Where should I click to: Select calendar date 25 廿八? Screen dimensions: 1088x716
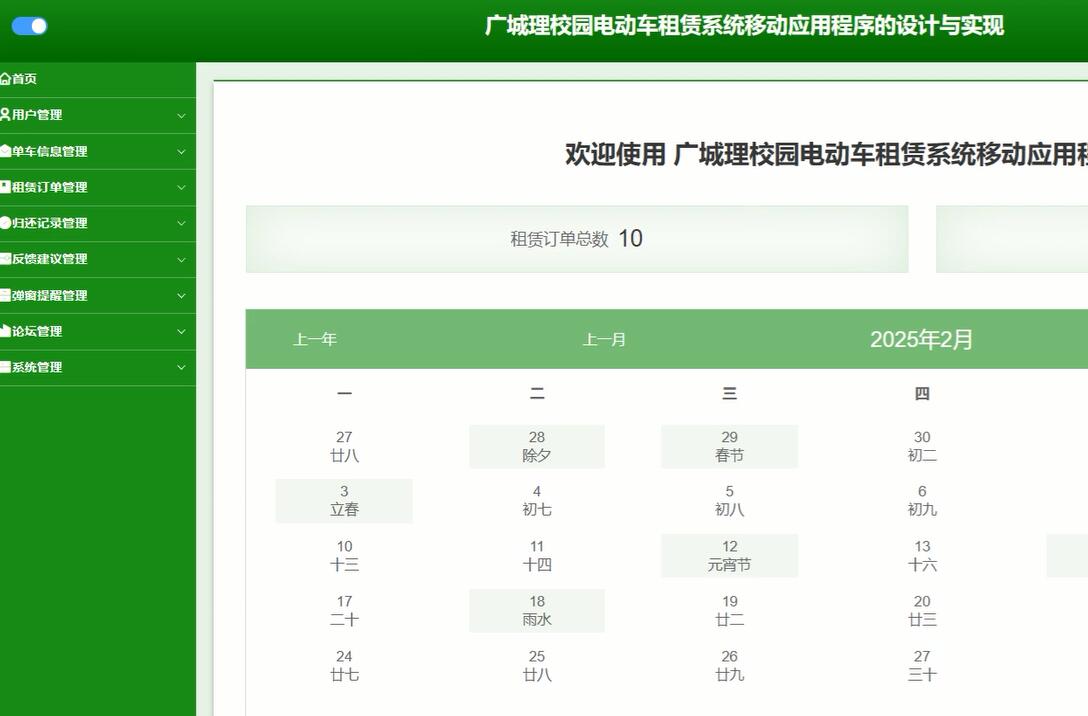pos(537,665)
